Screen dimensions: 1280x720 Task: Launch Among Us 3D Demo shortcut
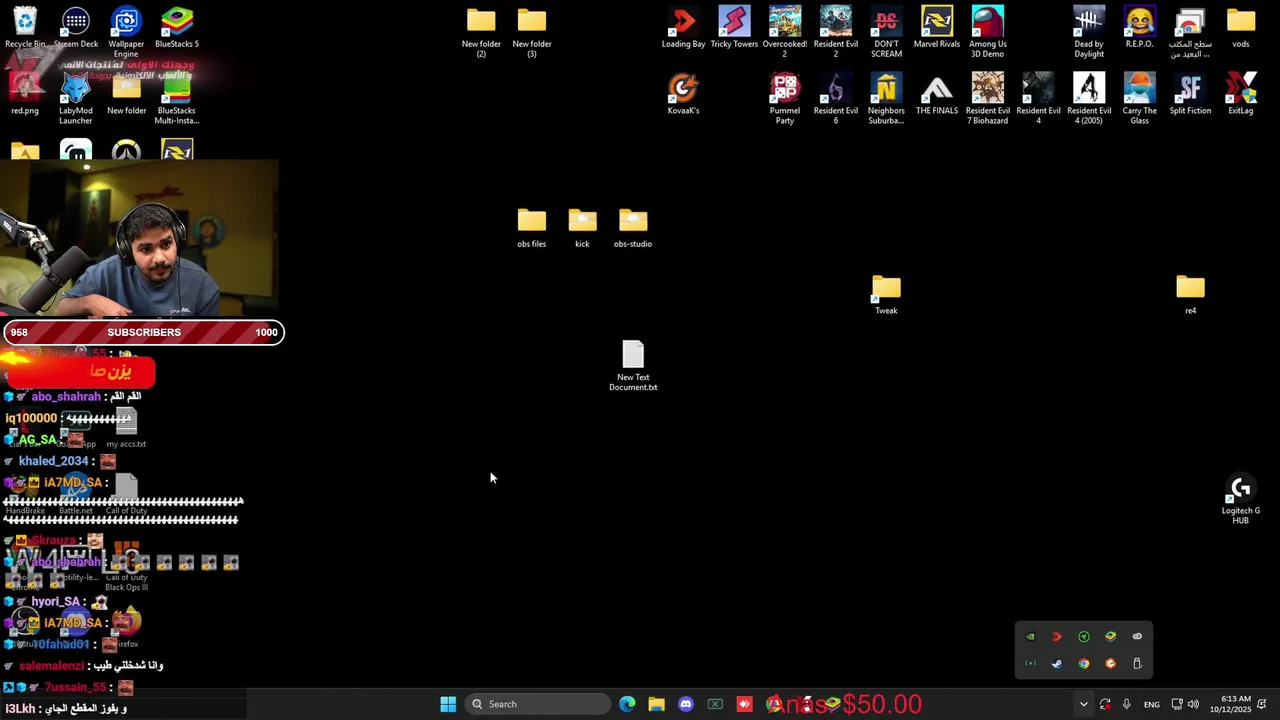pos(988,32)
